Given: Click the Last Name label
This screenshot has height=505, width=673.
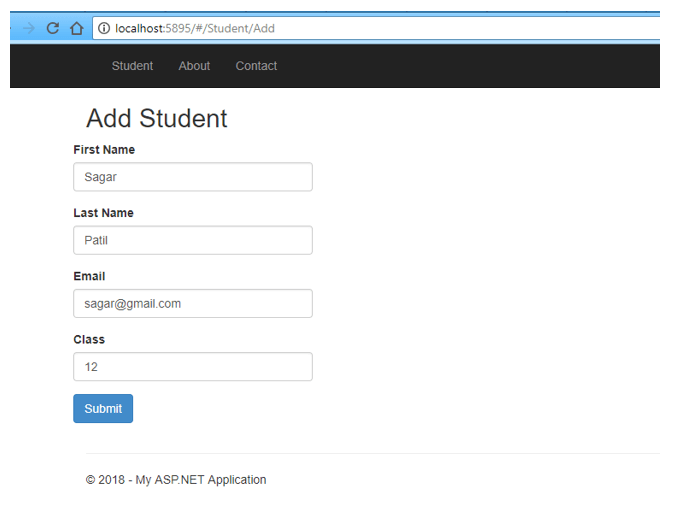Looking at the screenshot, I should 103,213.
